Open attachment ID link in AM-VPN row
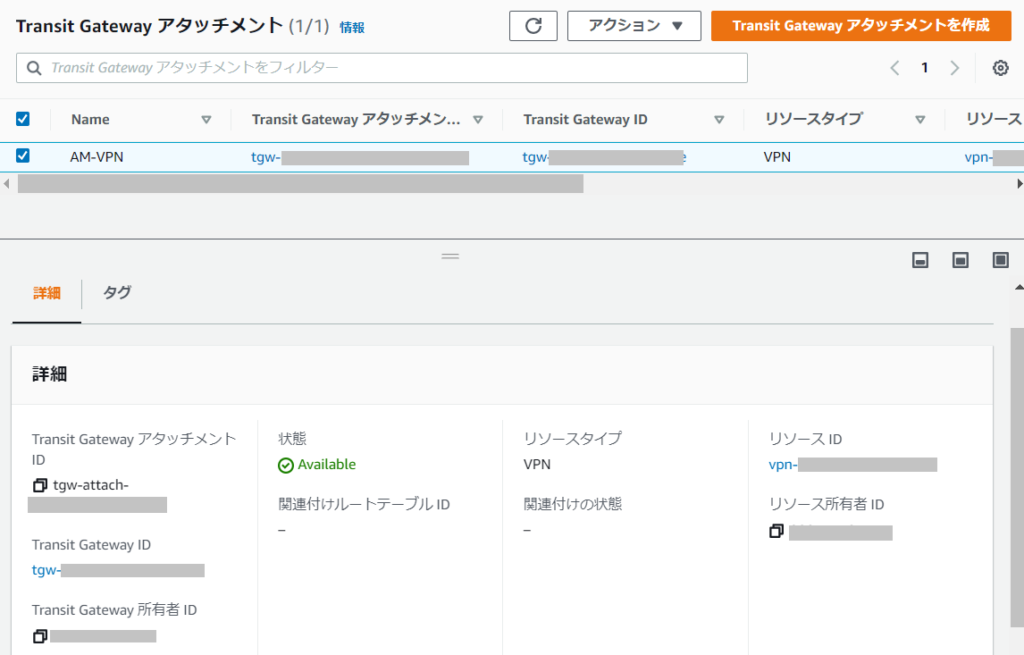The height and width of the screenshot is (655, 1024). tap(360, 157)
